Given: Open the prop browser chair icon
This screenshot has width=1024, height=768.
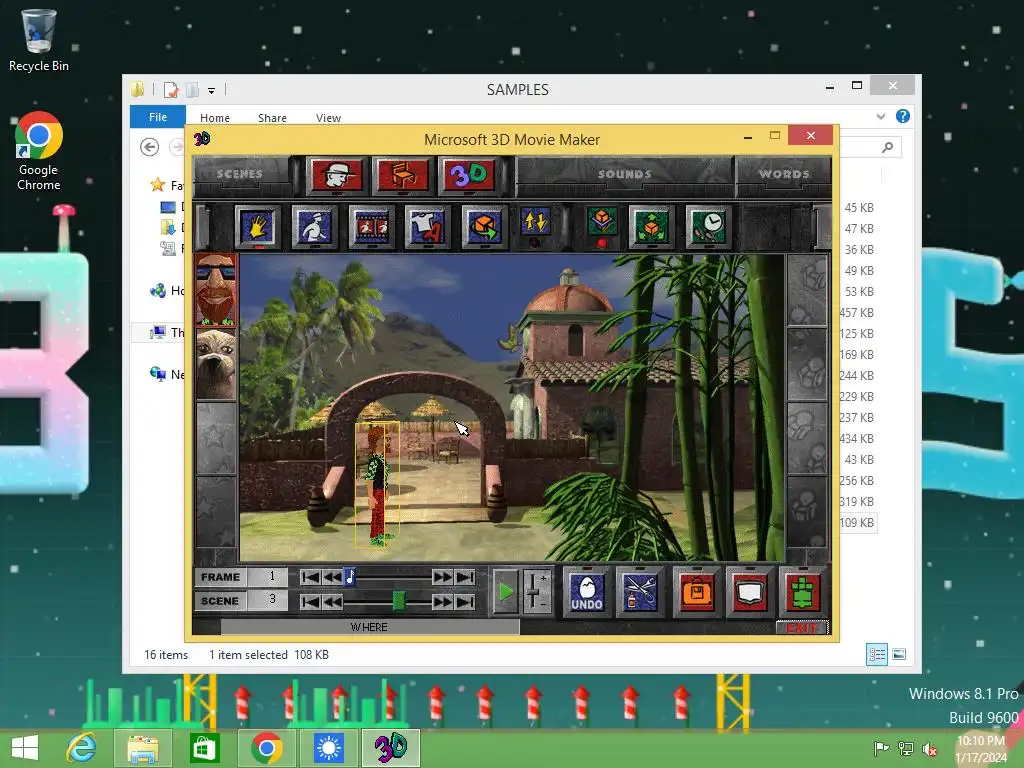Looking at the screenshot, I should pyautogui.click(x=403, y=175).
